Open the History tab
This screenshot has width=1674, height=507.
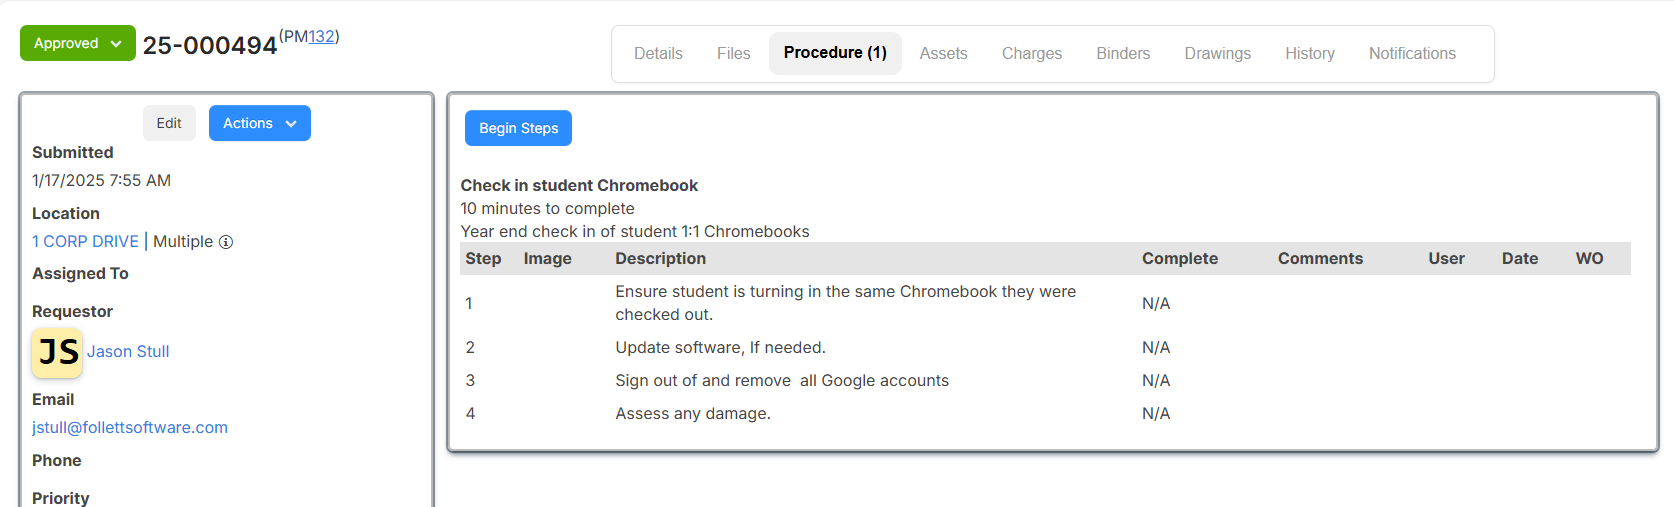(1310, 53)
